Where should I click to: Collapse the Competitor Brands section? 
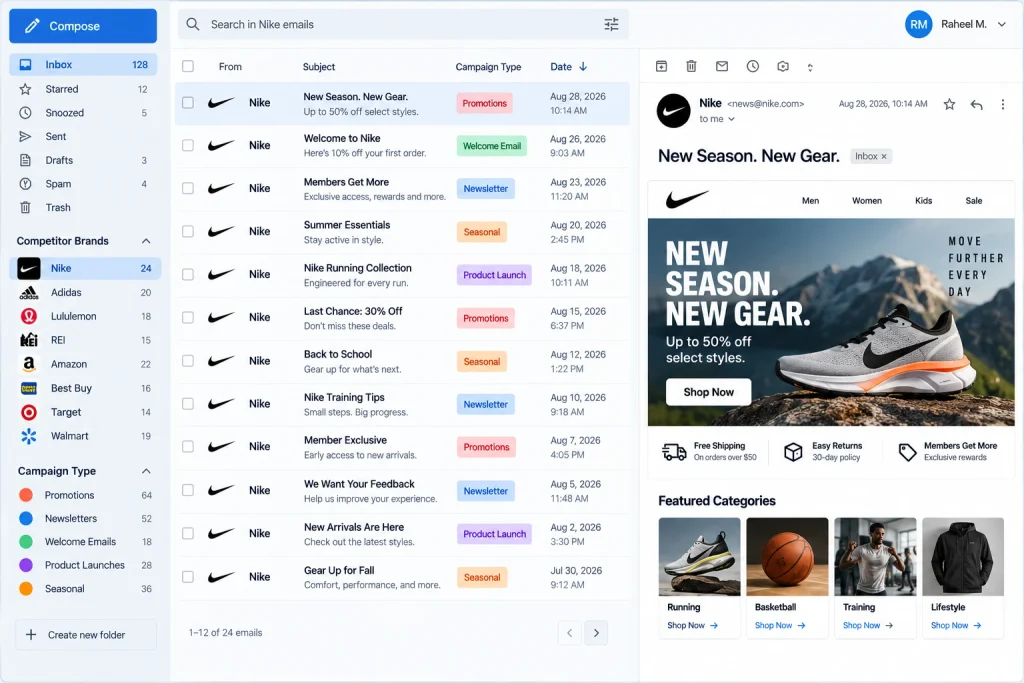[146, 241]
